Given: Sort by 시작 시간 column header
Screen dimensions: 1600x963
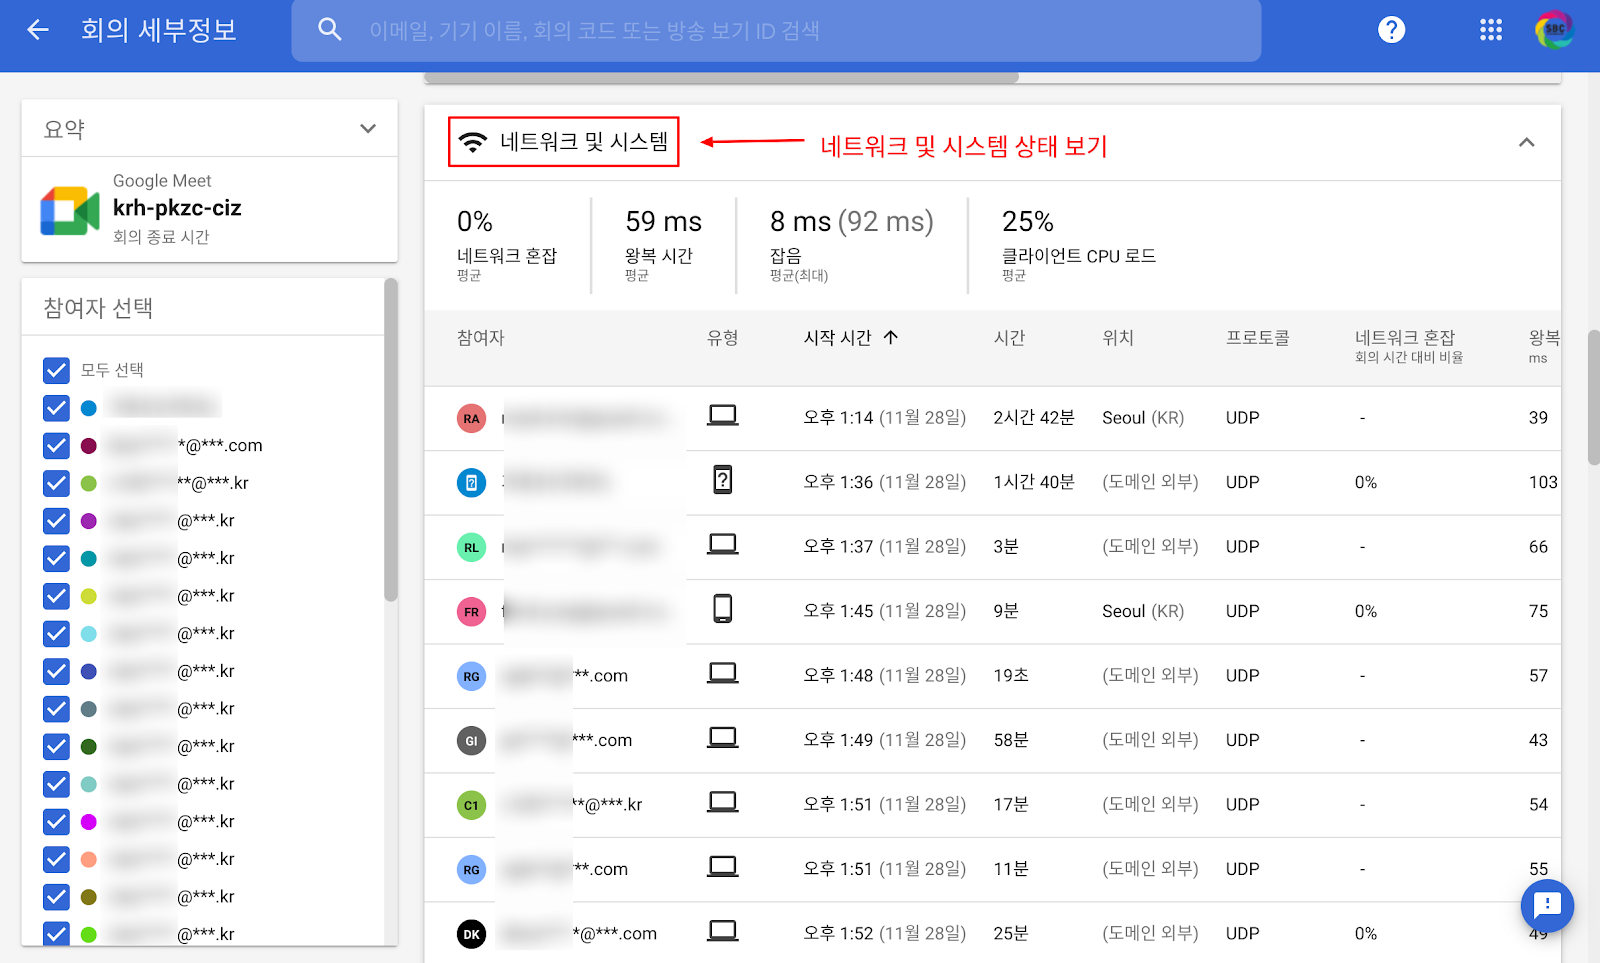Looking at the screenshot, I should (838, 338).
